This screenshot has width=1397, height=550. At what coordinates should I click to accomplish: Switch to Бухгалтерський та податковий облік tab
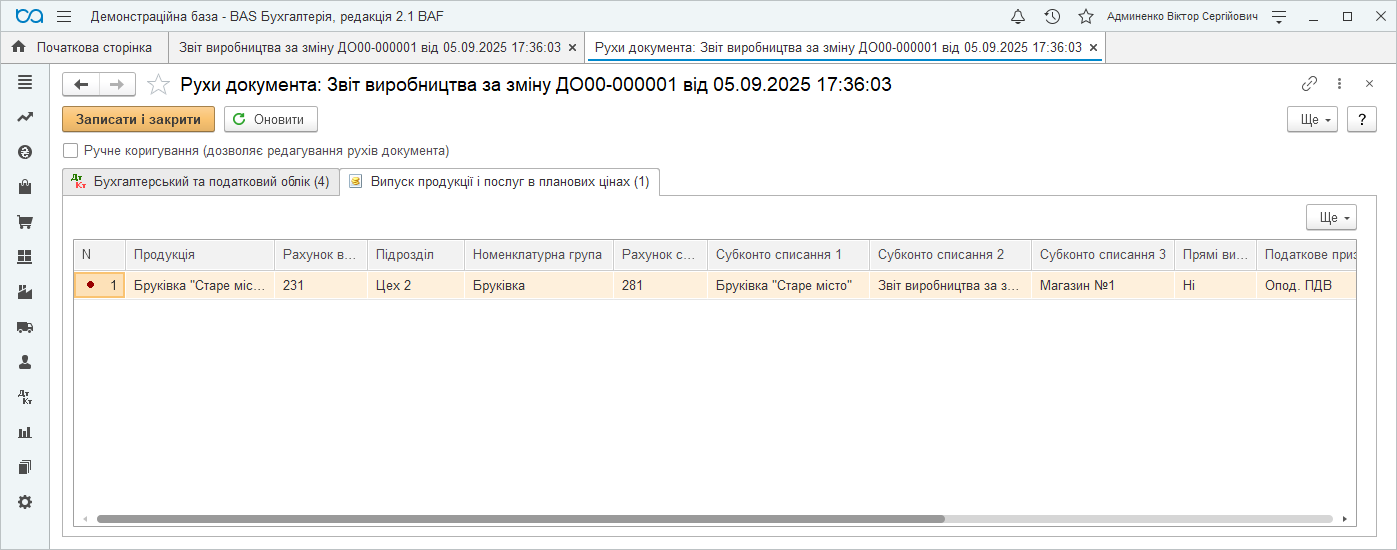click(x=200, y=182)
